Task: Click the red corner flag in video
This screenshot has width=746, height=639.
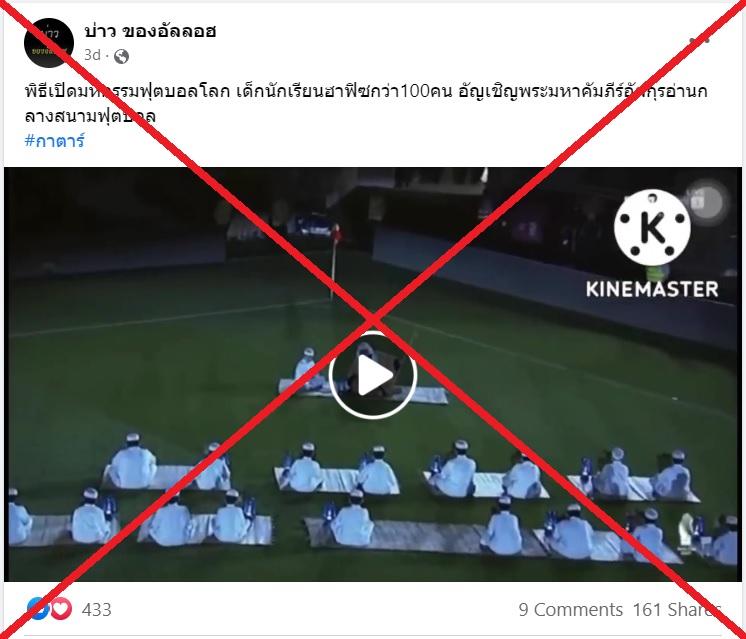Action: click(x=336, y=233)
